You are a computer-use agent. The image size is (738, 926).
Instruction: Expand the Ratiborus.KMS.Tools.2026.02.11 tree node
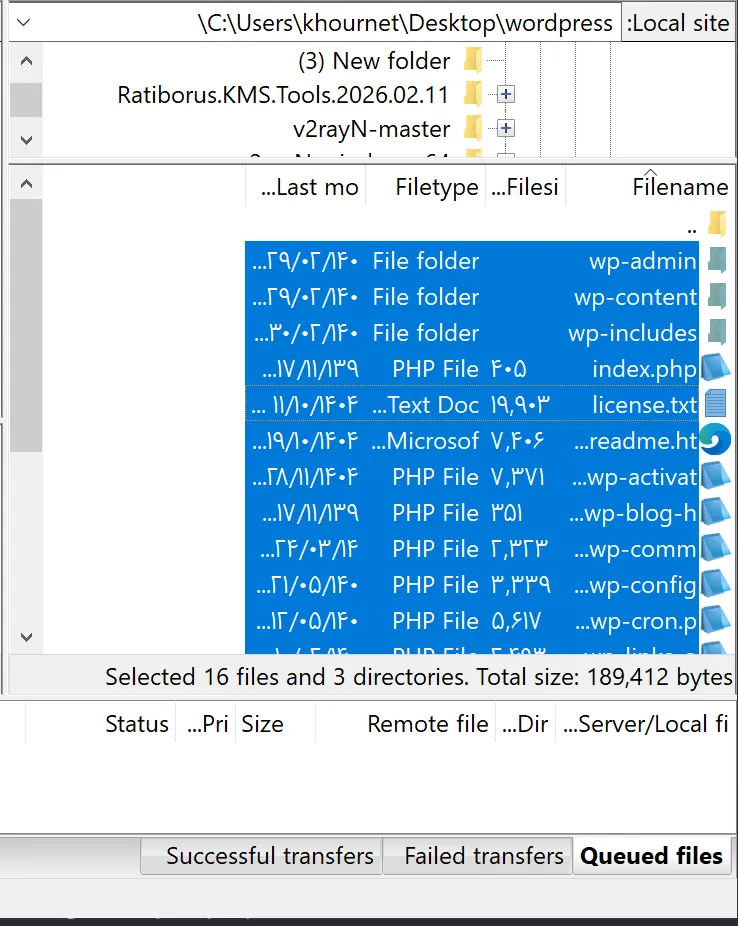coord(505,94)
